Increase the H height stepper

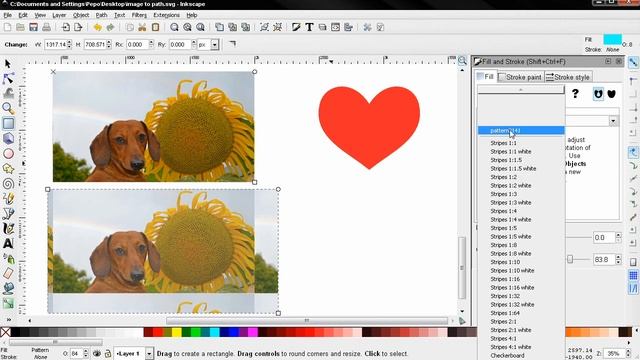[x=109, y=42]
